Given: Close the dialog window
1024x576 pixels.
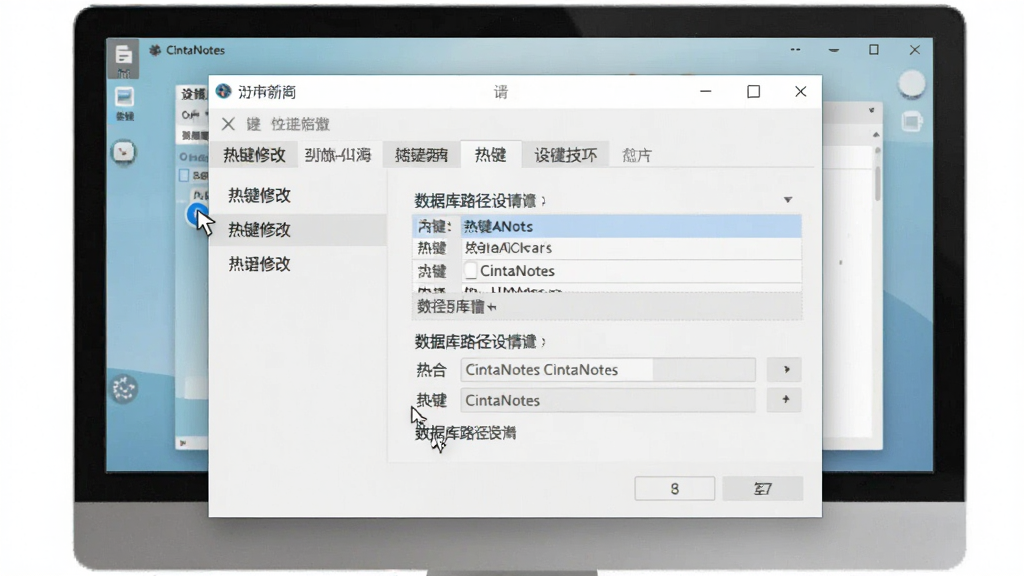Looking at the screenshot, I should 801,91.
